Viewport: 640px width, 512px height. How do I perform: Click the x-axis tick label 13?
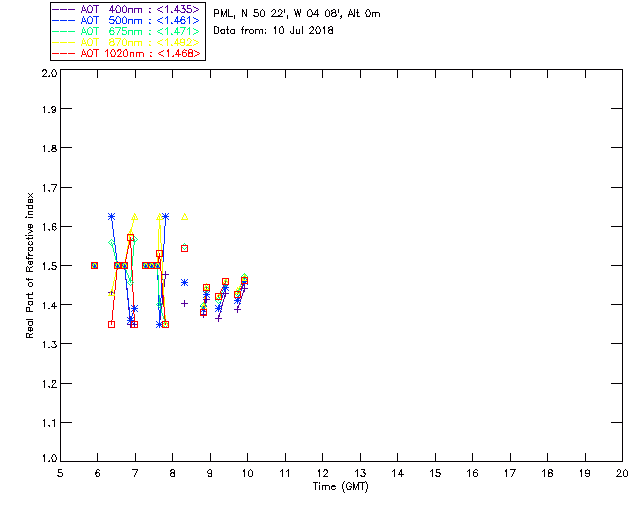click(360, 473)
